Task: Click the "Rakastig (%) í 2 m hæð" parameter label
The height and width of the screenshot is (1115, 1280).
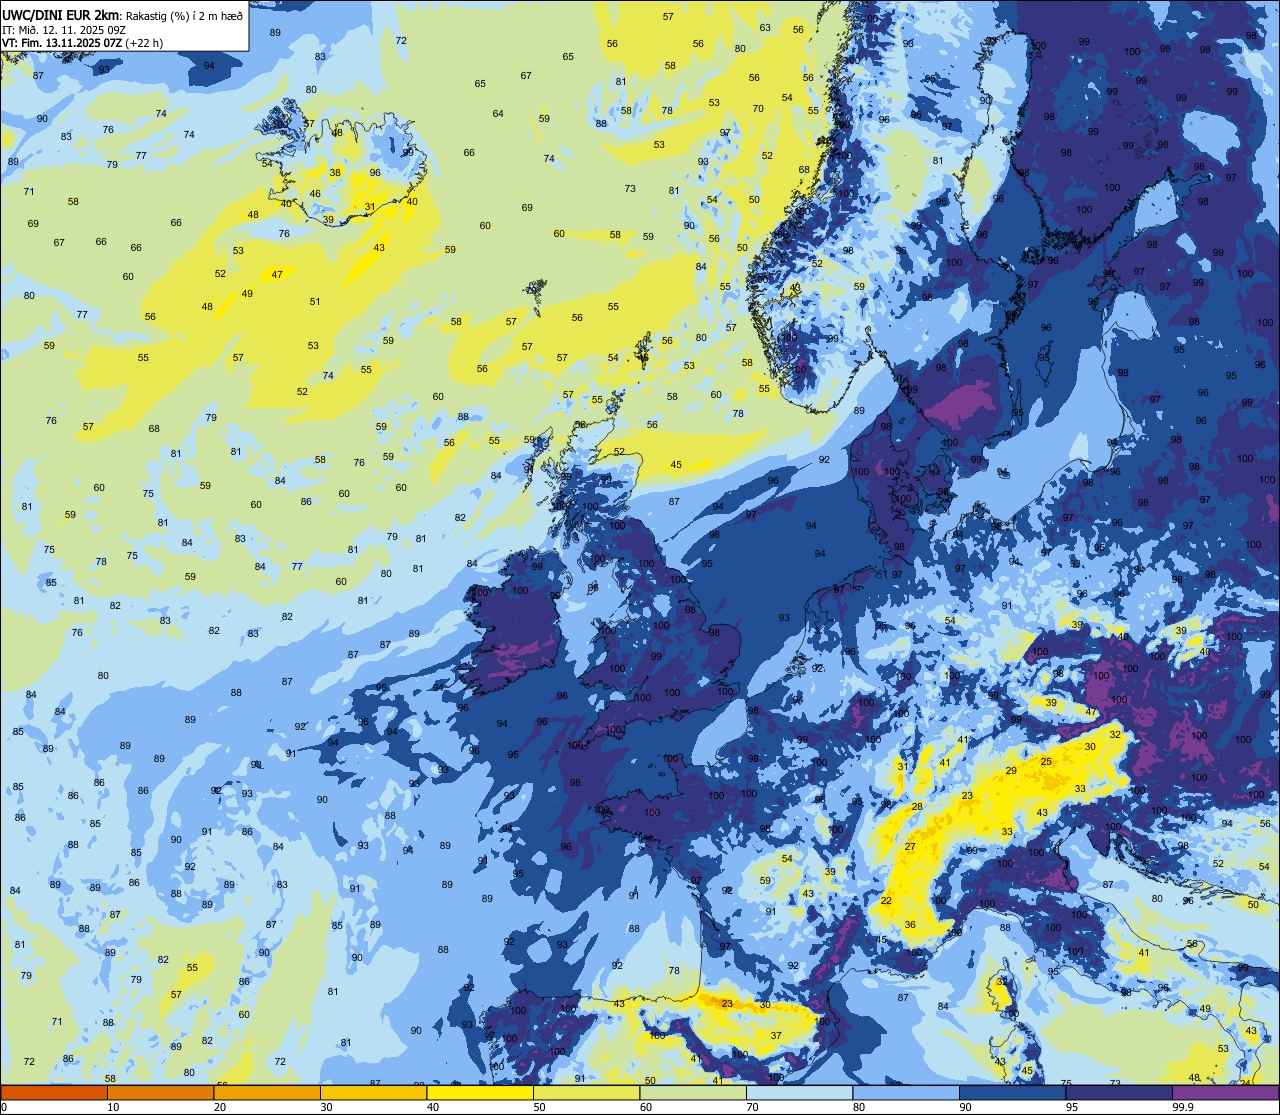Action: tap(184, 14)
